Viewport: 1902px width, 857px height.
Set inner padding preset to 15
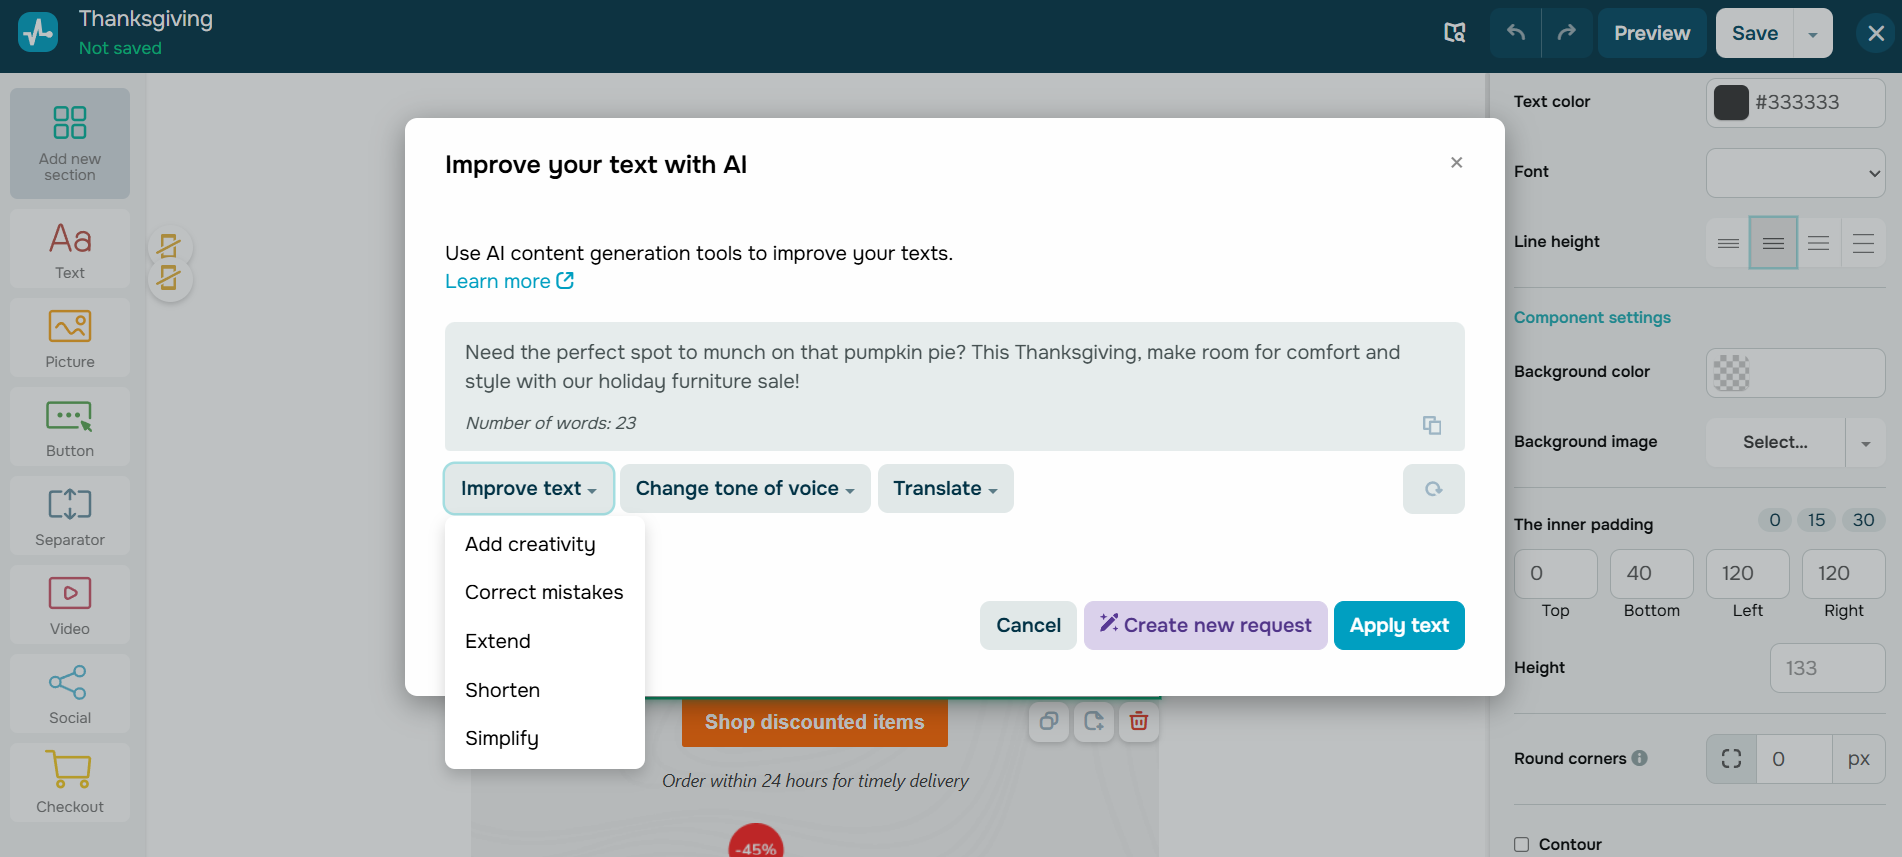tap(1816, 520)
